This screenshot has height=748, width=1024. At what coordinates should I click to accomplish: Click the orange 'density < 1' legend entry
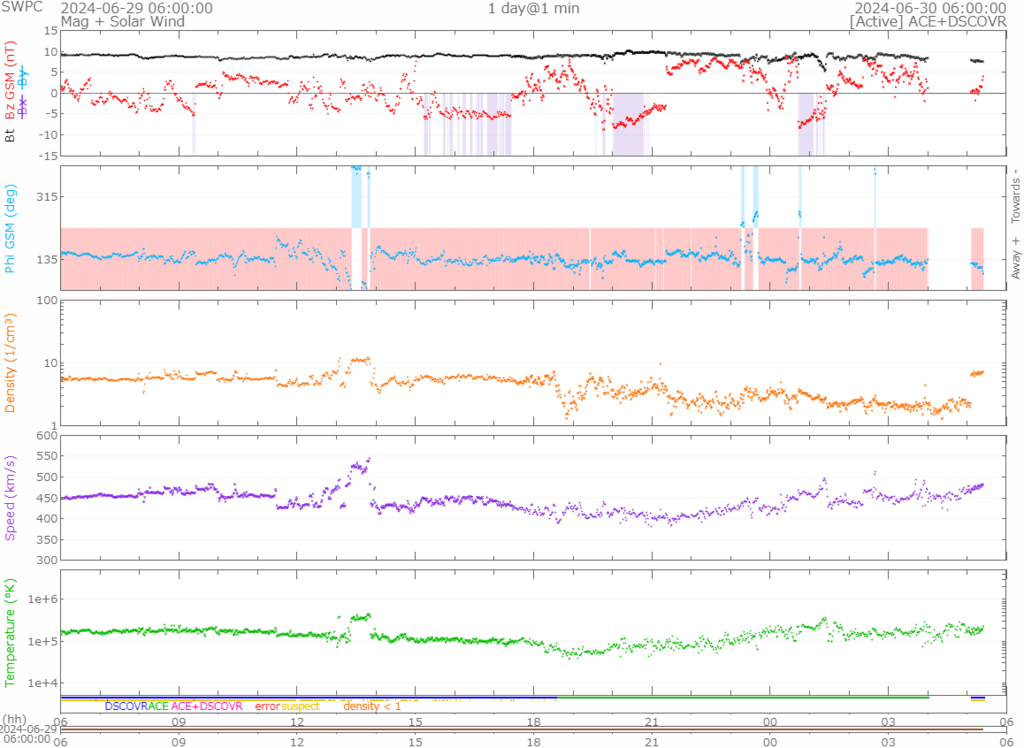(x=372, y=706)
